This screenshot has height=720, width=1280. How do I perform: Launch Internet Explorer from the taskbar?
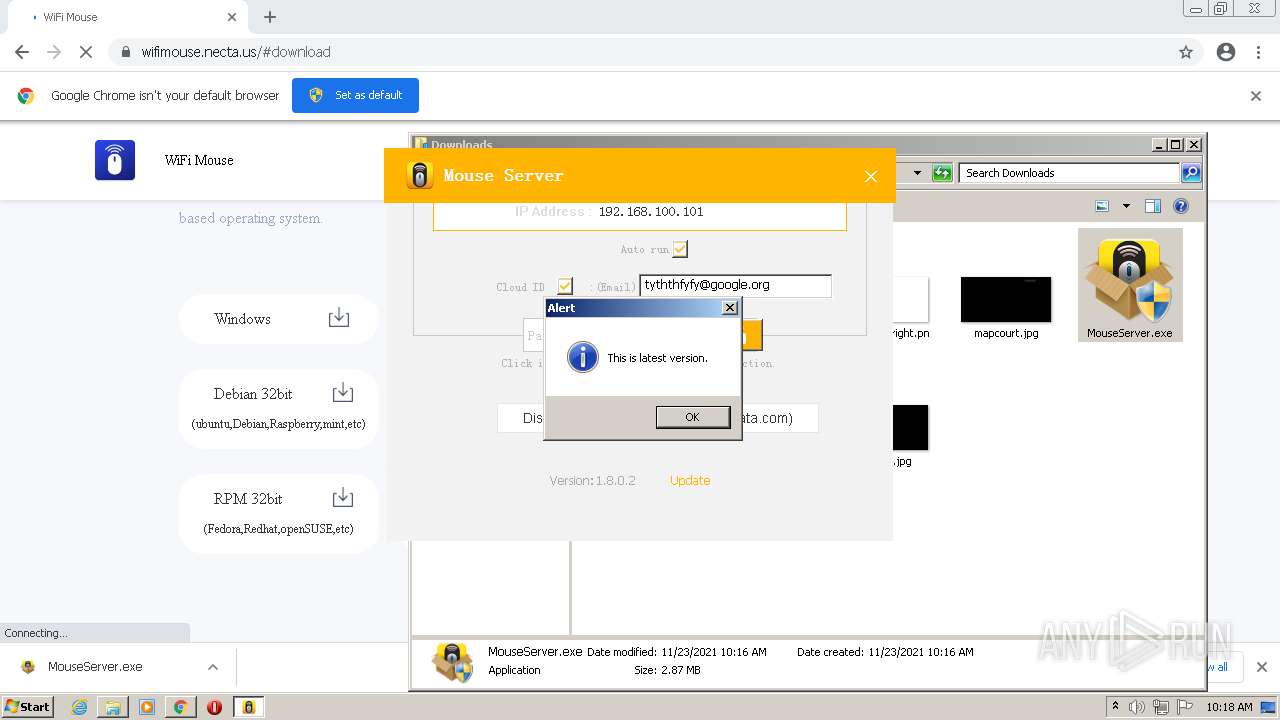click(x=79, y=707)
